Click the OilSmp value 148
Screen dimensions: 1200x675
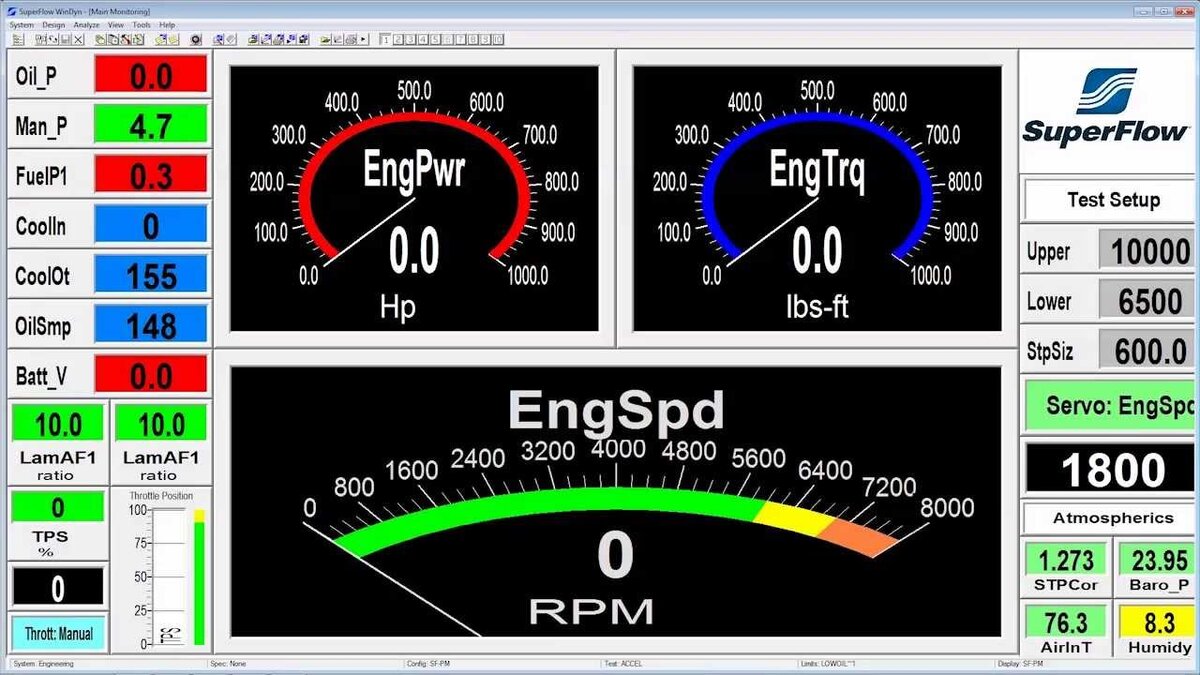click(x=150, y=325)
